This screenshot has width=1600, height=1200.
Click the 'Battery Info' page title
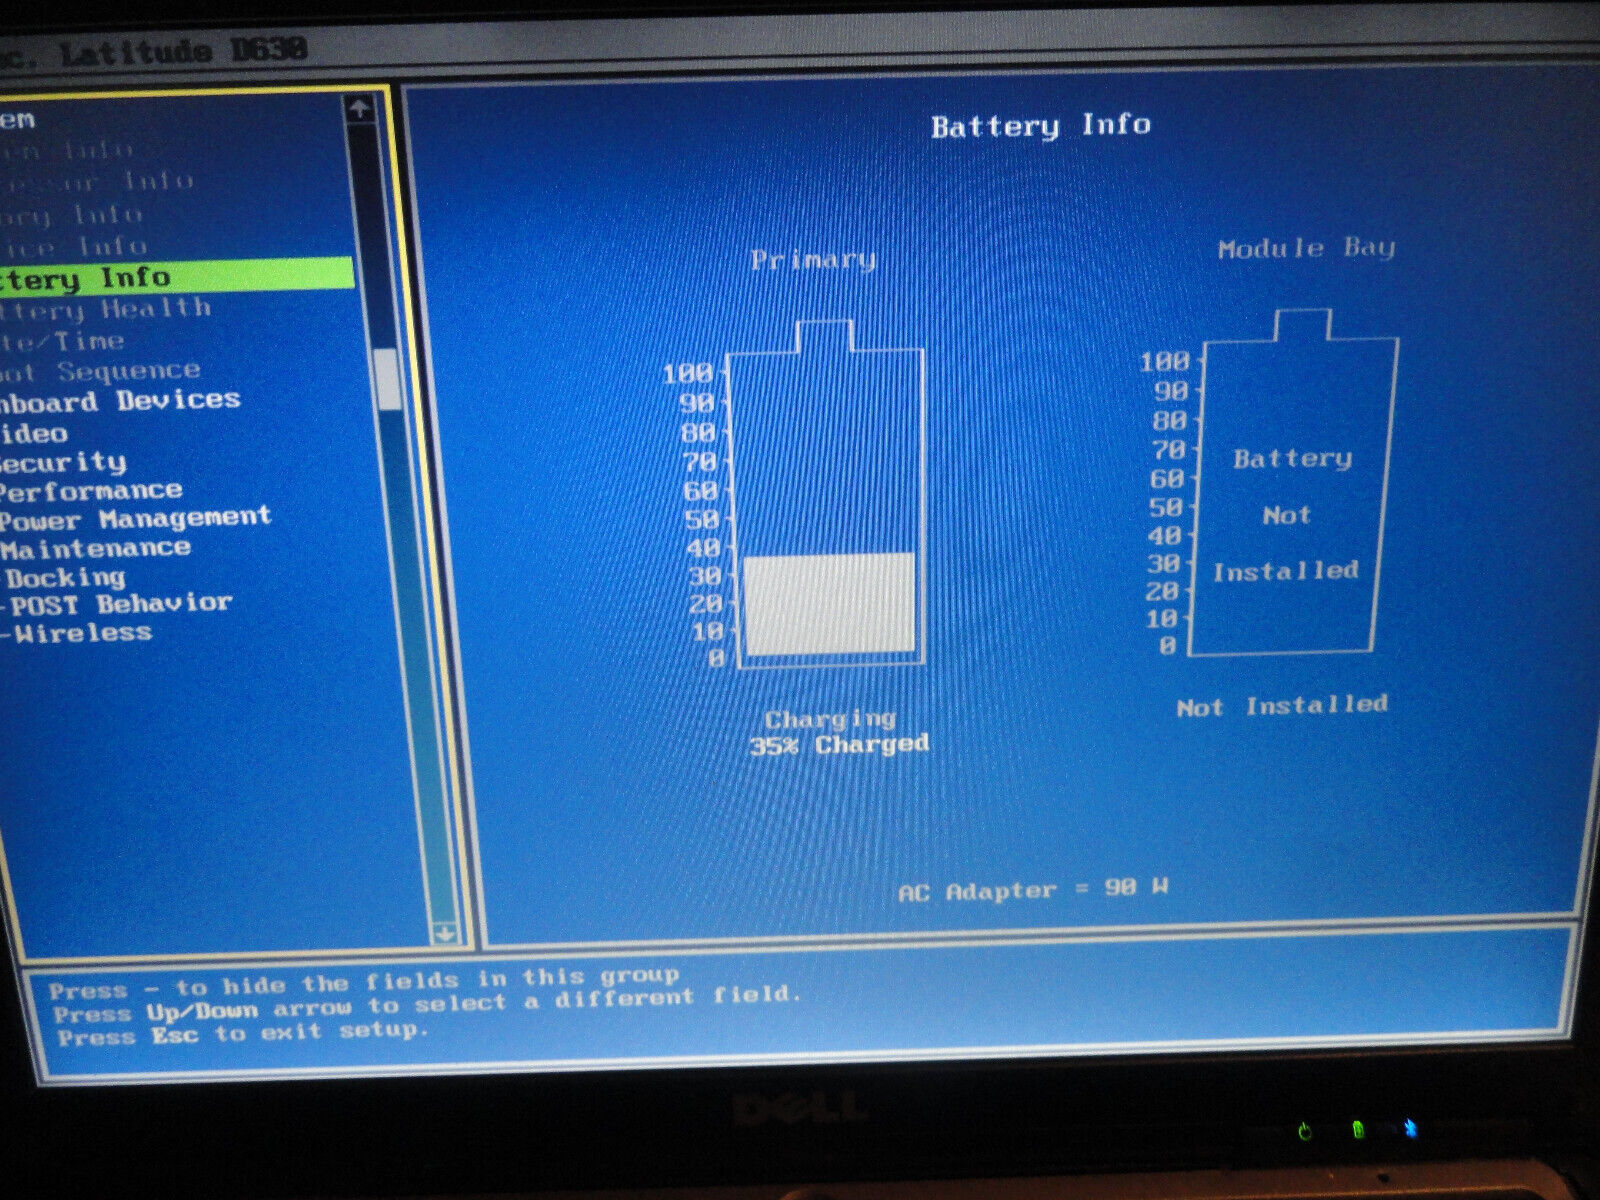click(x=1041, y=126)
